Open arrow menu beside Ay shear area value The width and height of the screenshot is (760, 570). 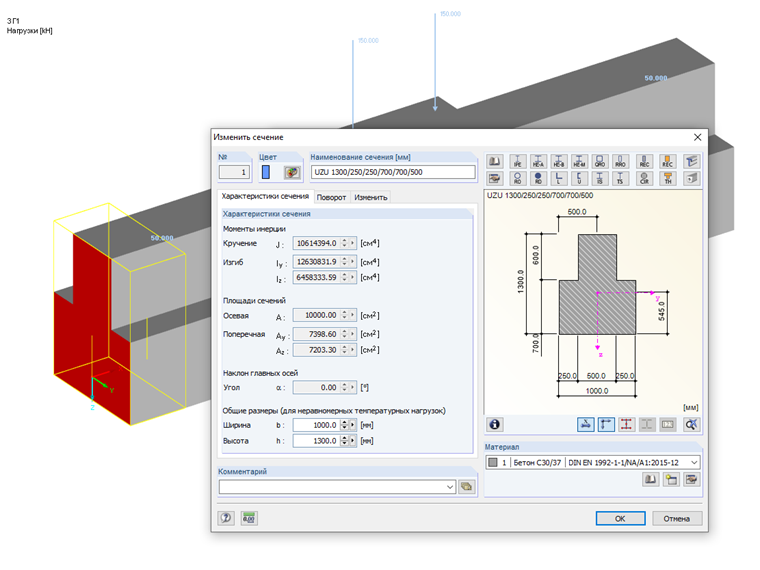(x=353, y=334)
